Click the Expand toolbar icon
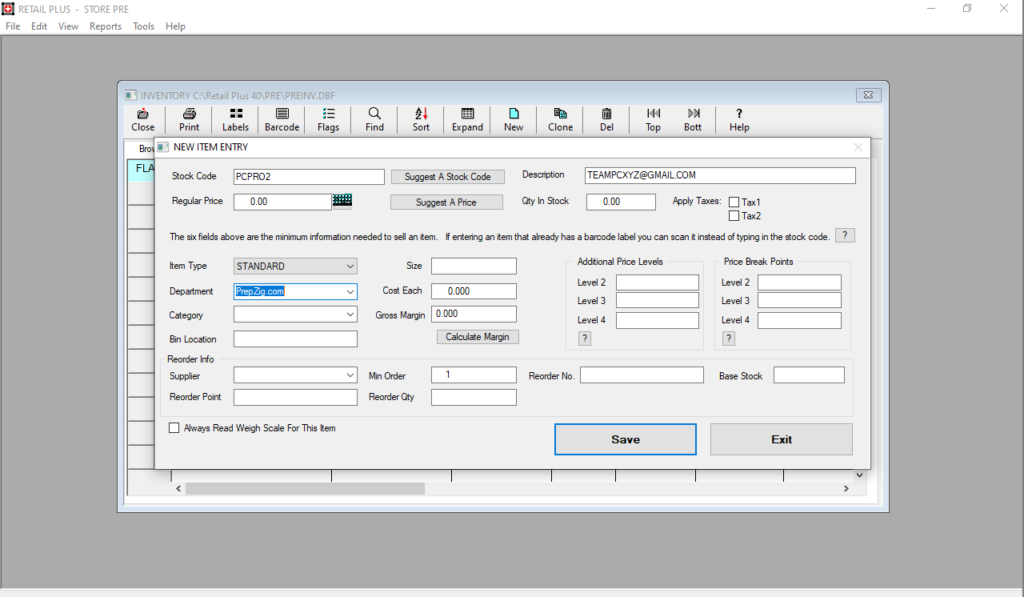Viewport: 1024px width, 597px height. tap(467, 120)
